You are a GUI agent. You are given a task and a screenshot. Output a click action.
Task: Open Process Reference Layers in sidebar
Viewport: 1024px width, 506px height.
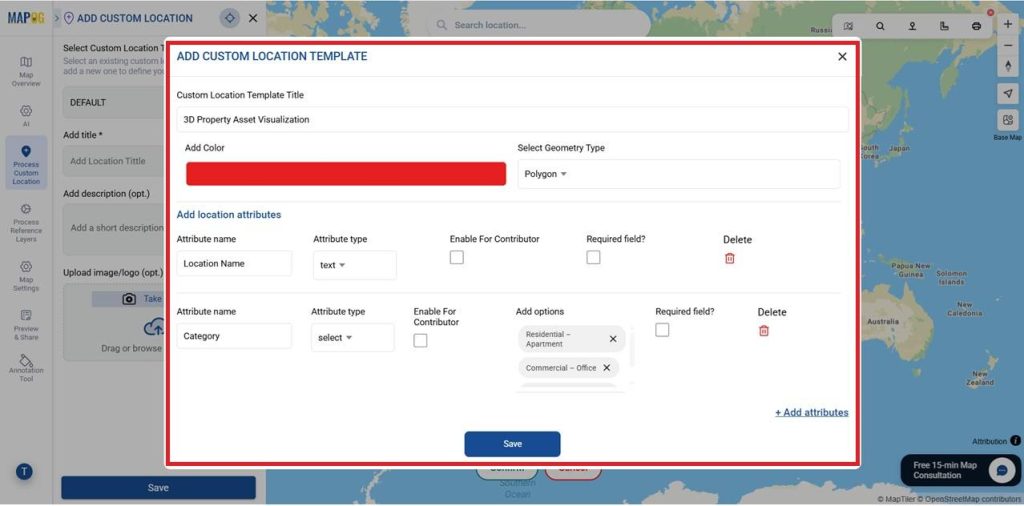point(26,223)
